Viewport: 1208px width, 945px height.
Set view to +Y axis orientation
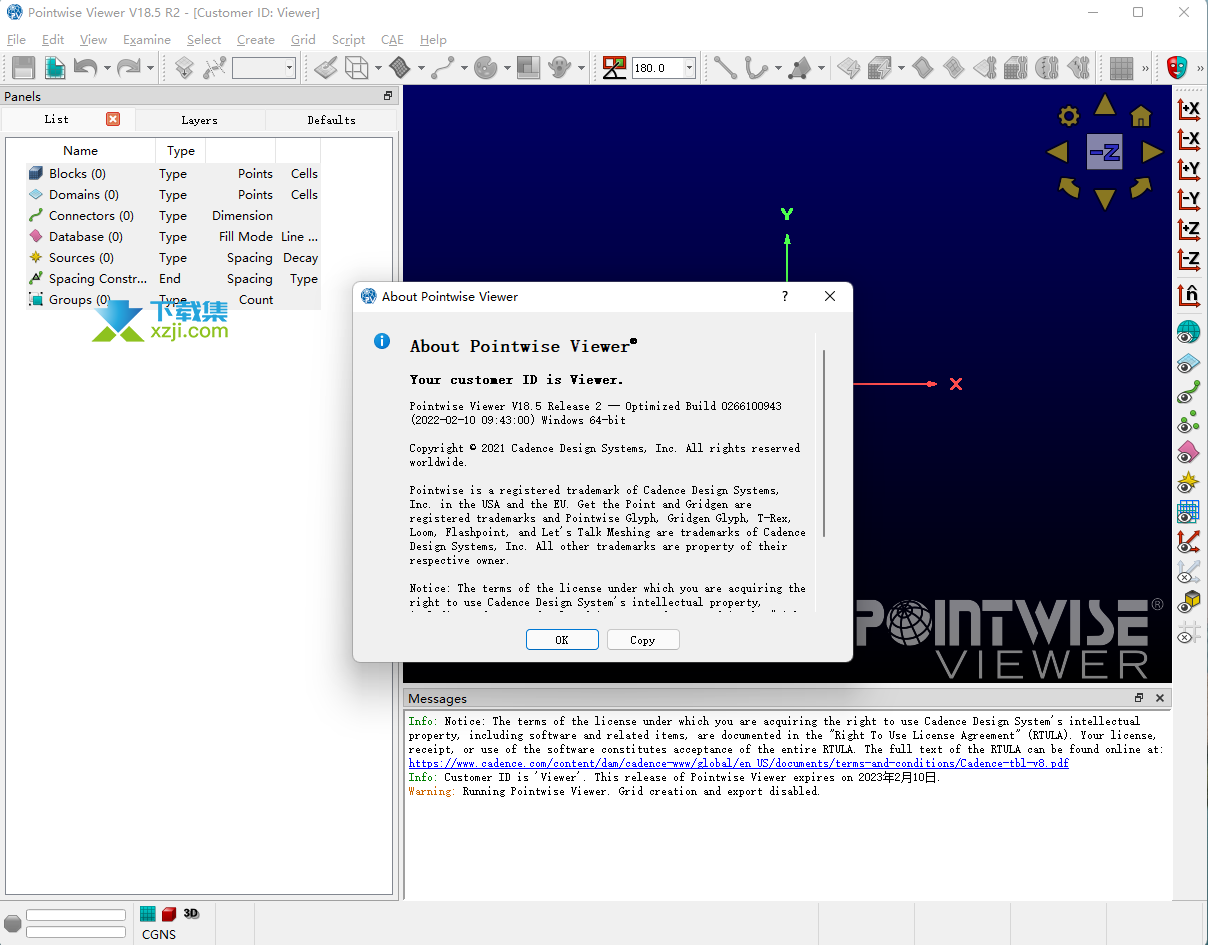(1188, 169)
